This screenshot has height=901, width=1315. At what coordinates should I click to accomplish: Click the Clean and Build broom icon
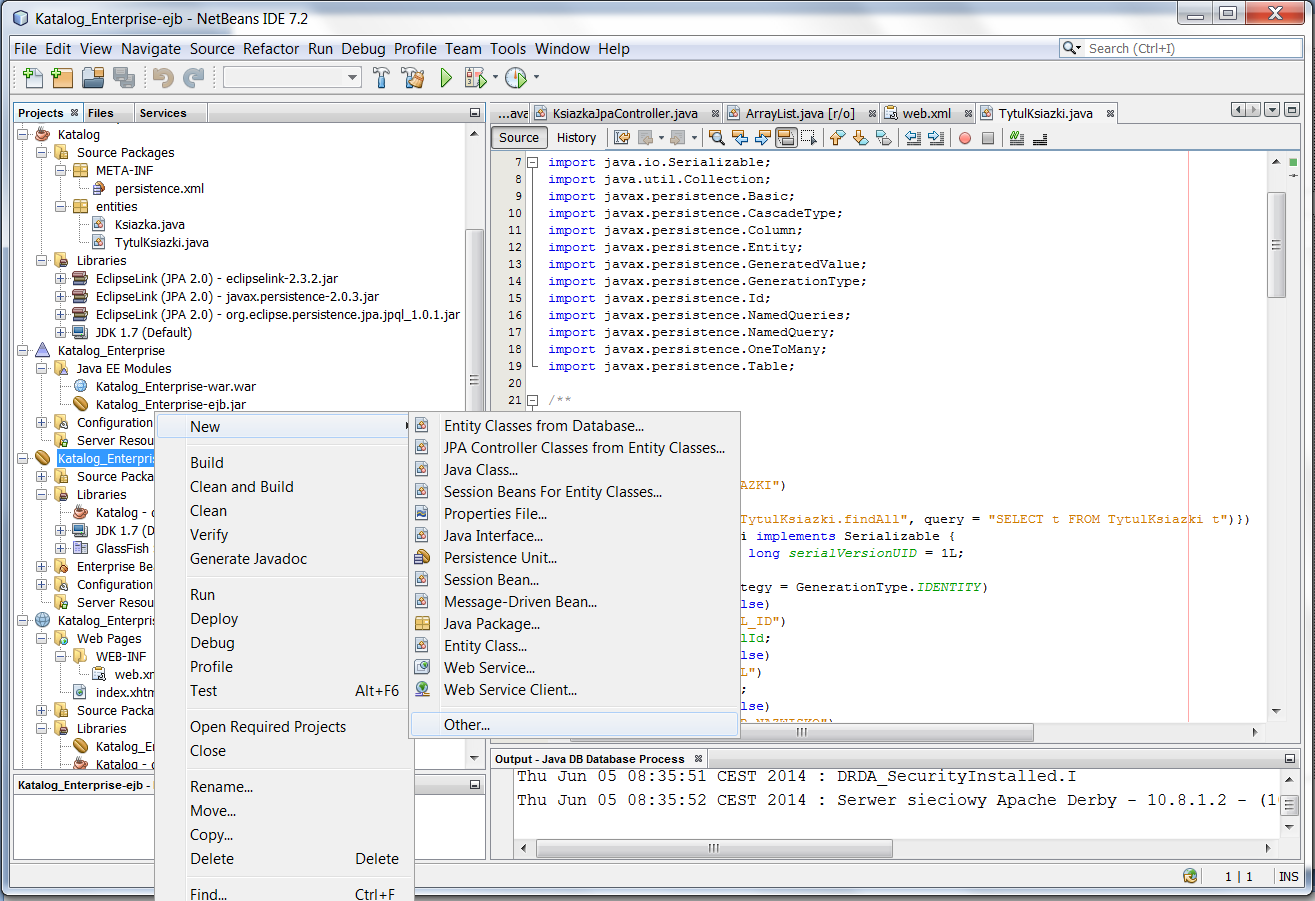(x=412, y=77)
